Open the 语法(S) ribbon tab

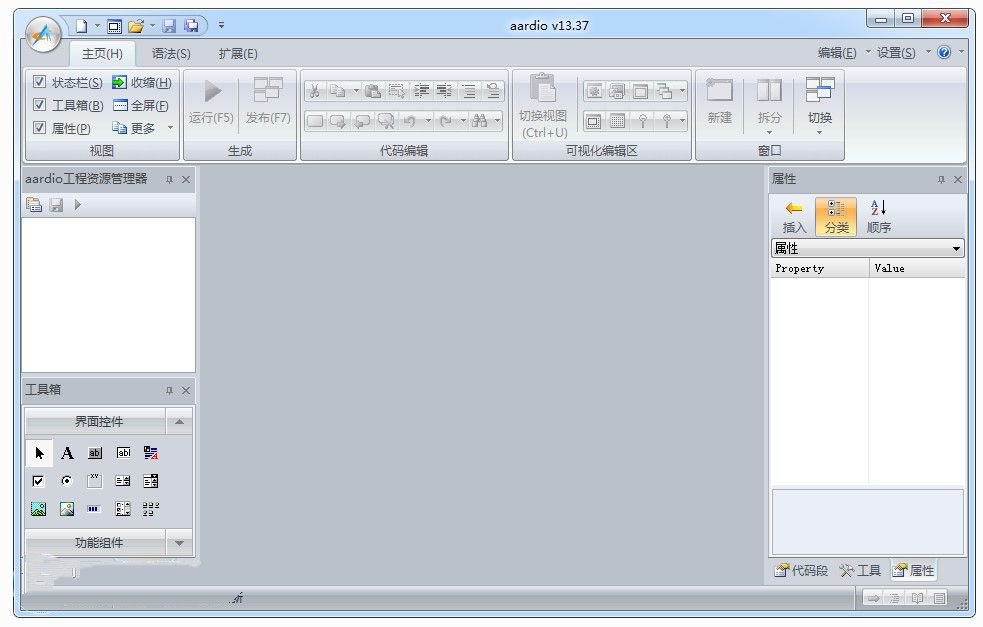click(x=171, y=54)
